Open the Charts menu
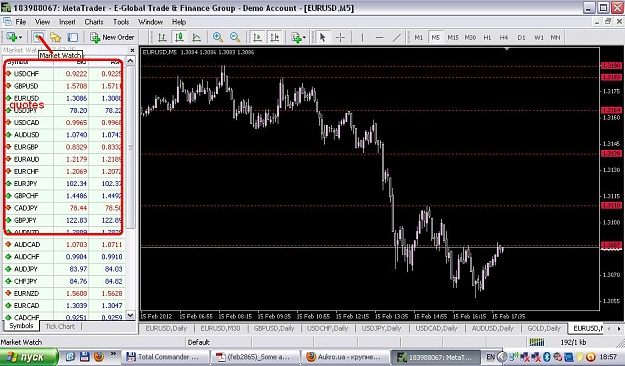Viewport: 625px width, 366px height. [x=94, y=22]
